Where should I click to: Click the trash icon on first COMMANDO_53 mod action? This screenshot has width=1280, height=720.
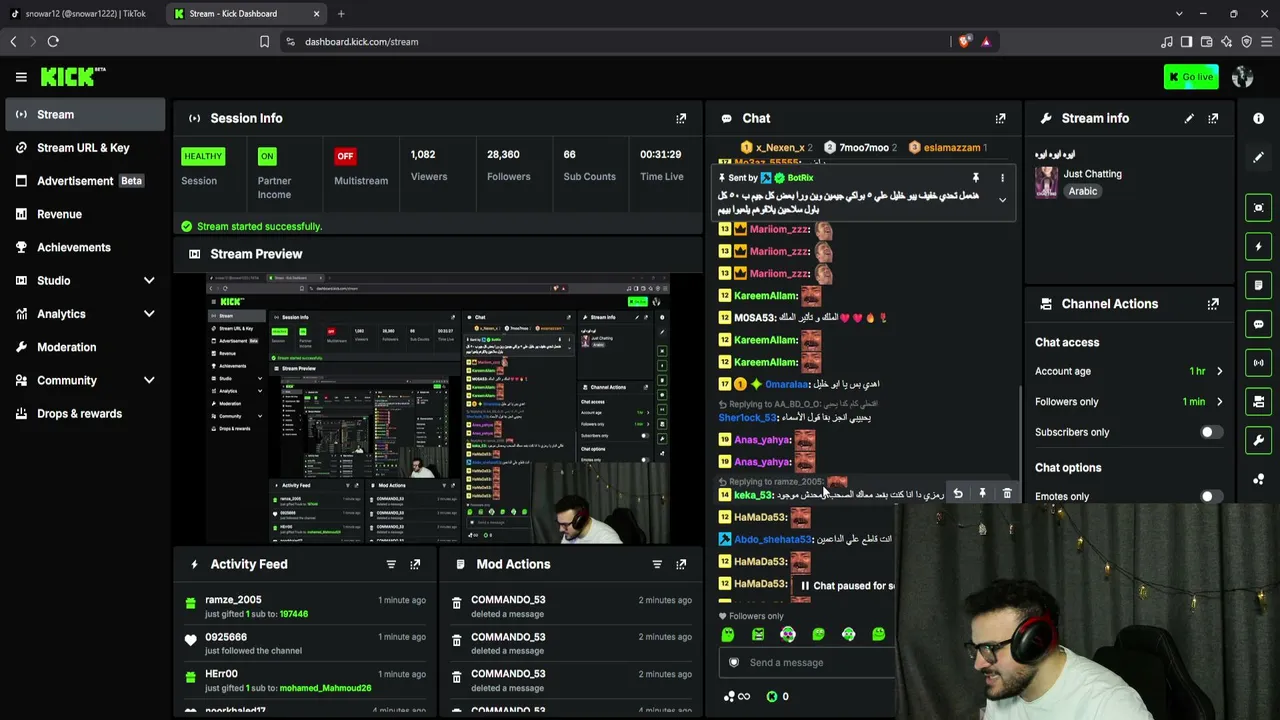click(x=457, y=603)
